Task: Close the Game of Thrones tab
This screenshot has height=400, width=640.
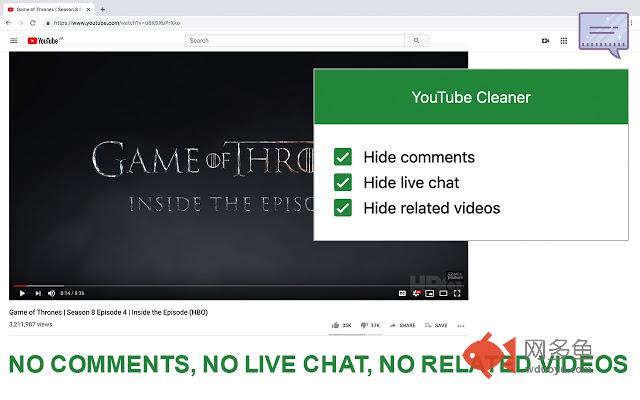Action: coord(88,9)
